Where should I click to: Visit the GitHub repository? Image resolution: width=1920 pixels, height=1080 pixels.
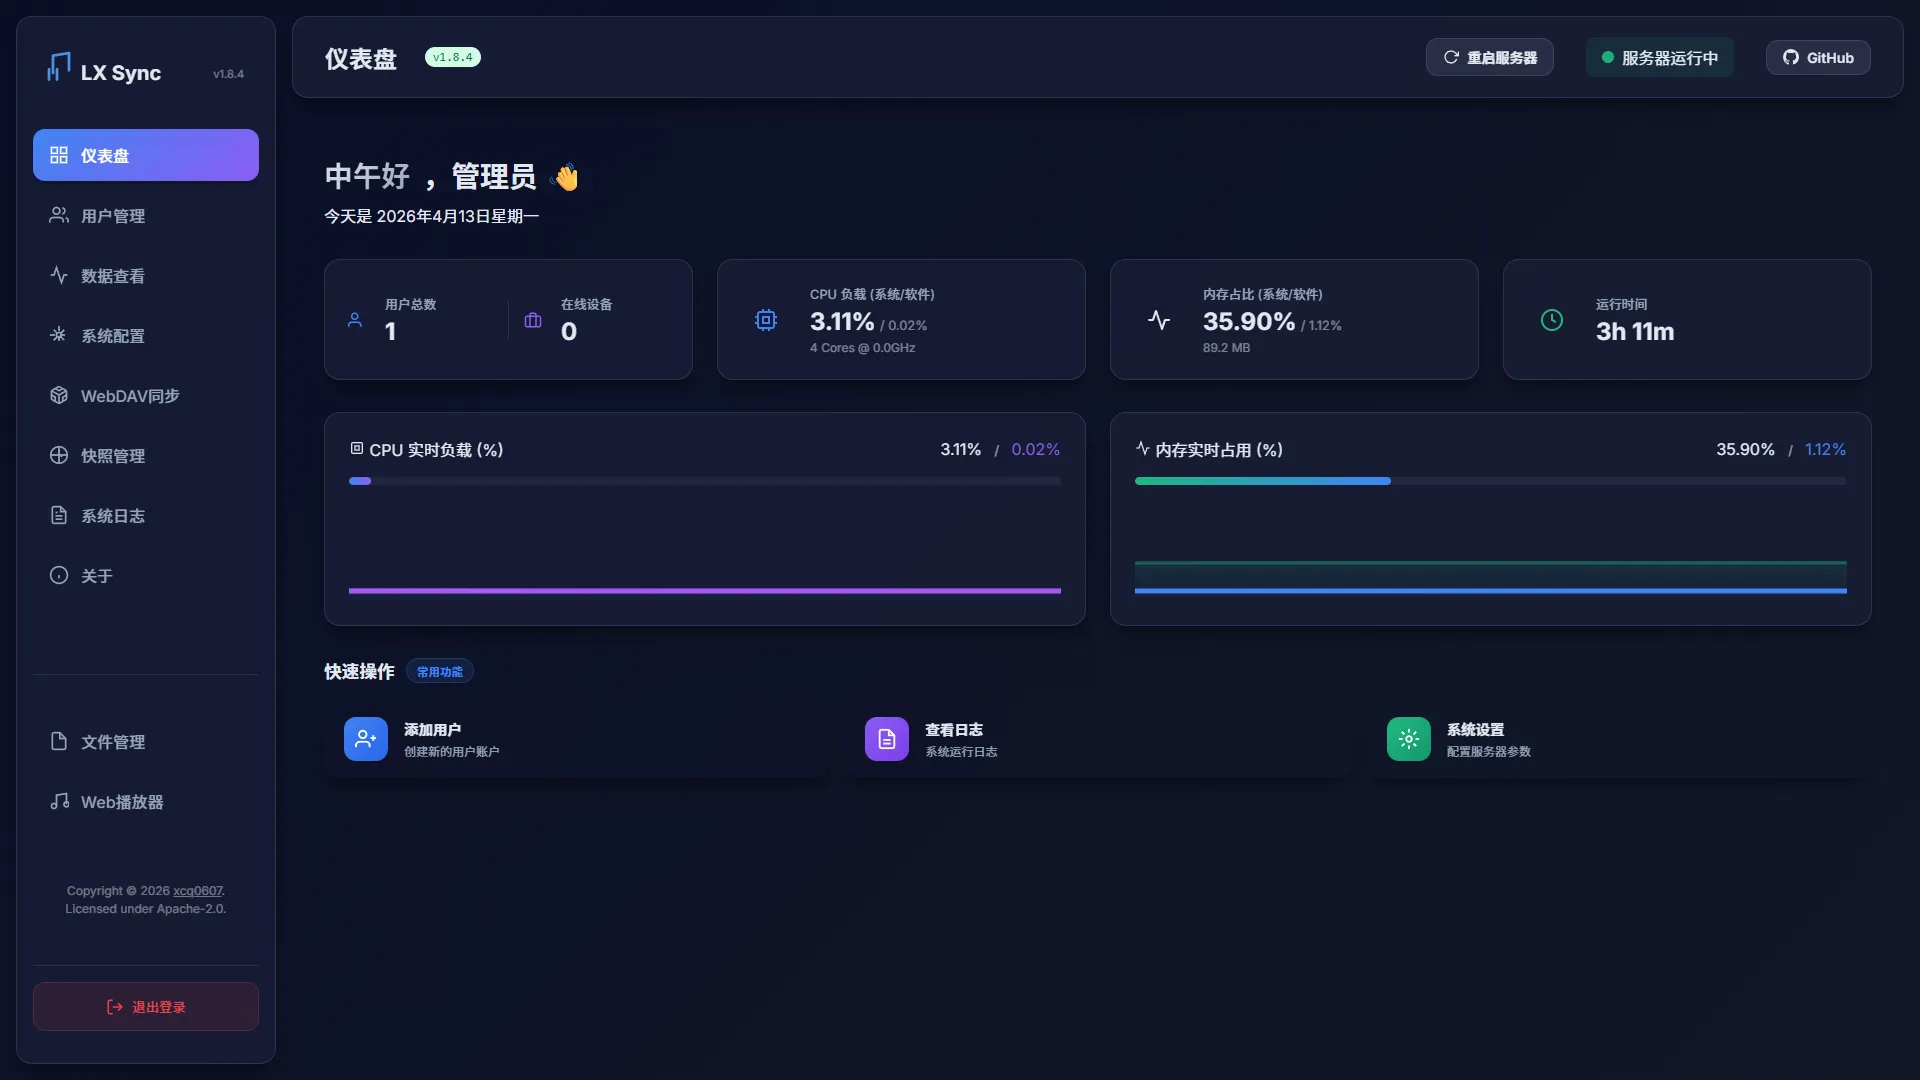[1817, 57]
